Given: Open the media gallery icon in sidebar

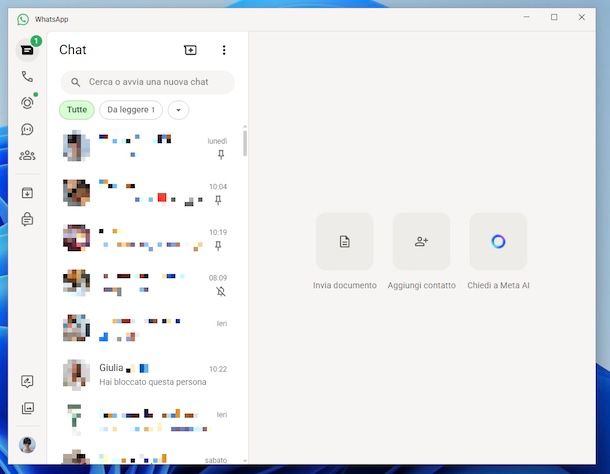Looking at the screenshot, I should coord(28,408).
